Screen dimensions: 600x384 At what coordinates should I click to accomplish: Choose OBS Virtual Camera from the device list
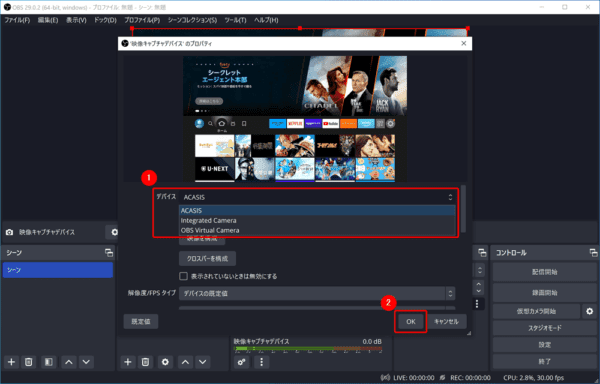click(317, 230)
